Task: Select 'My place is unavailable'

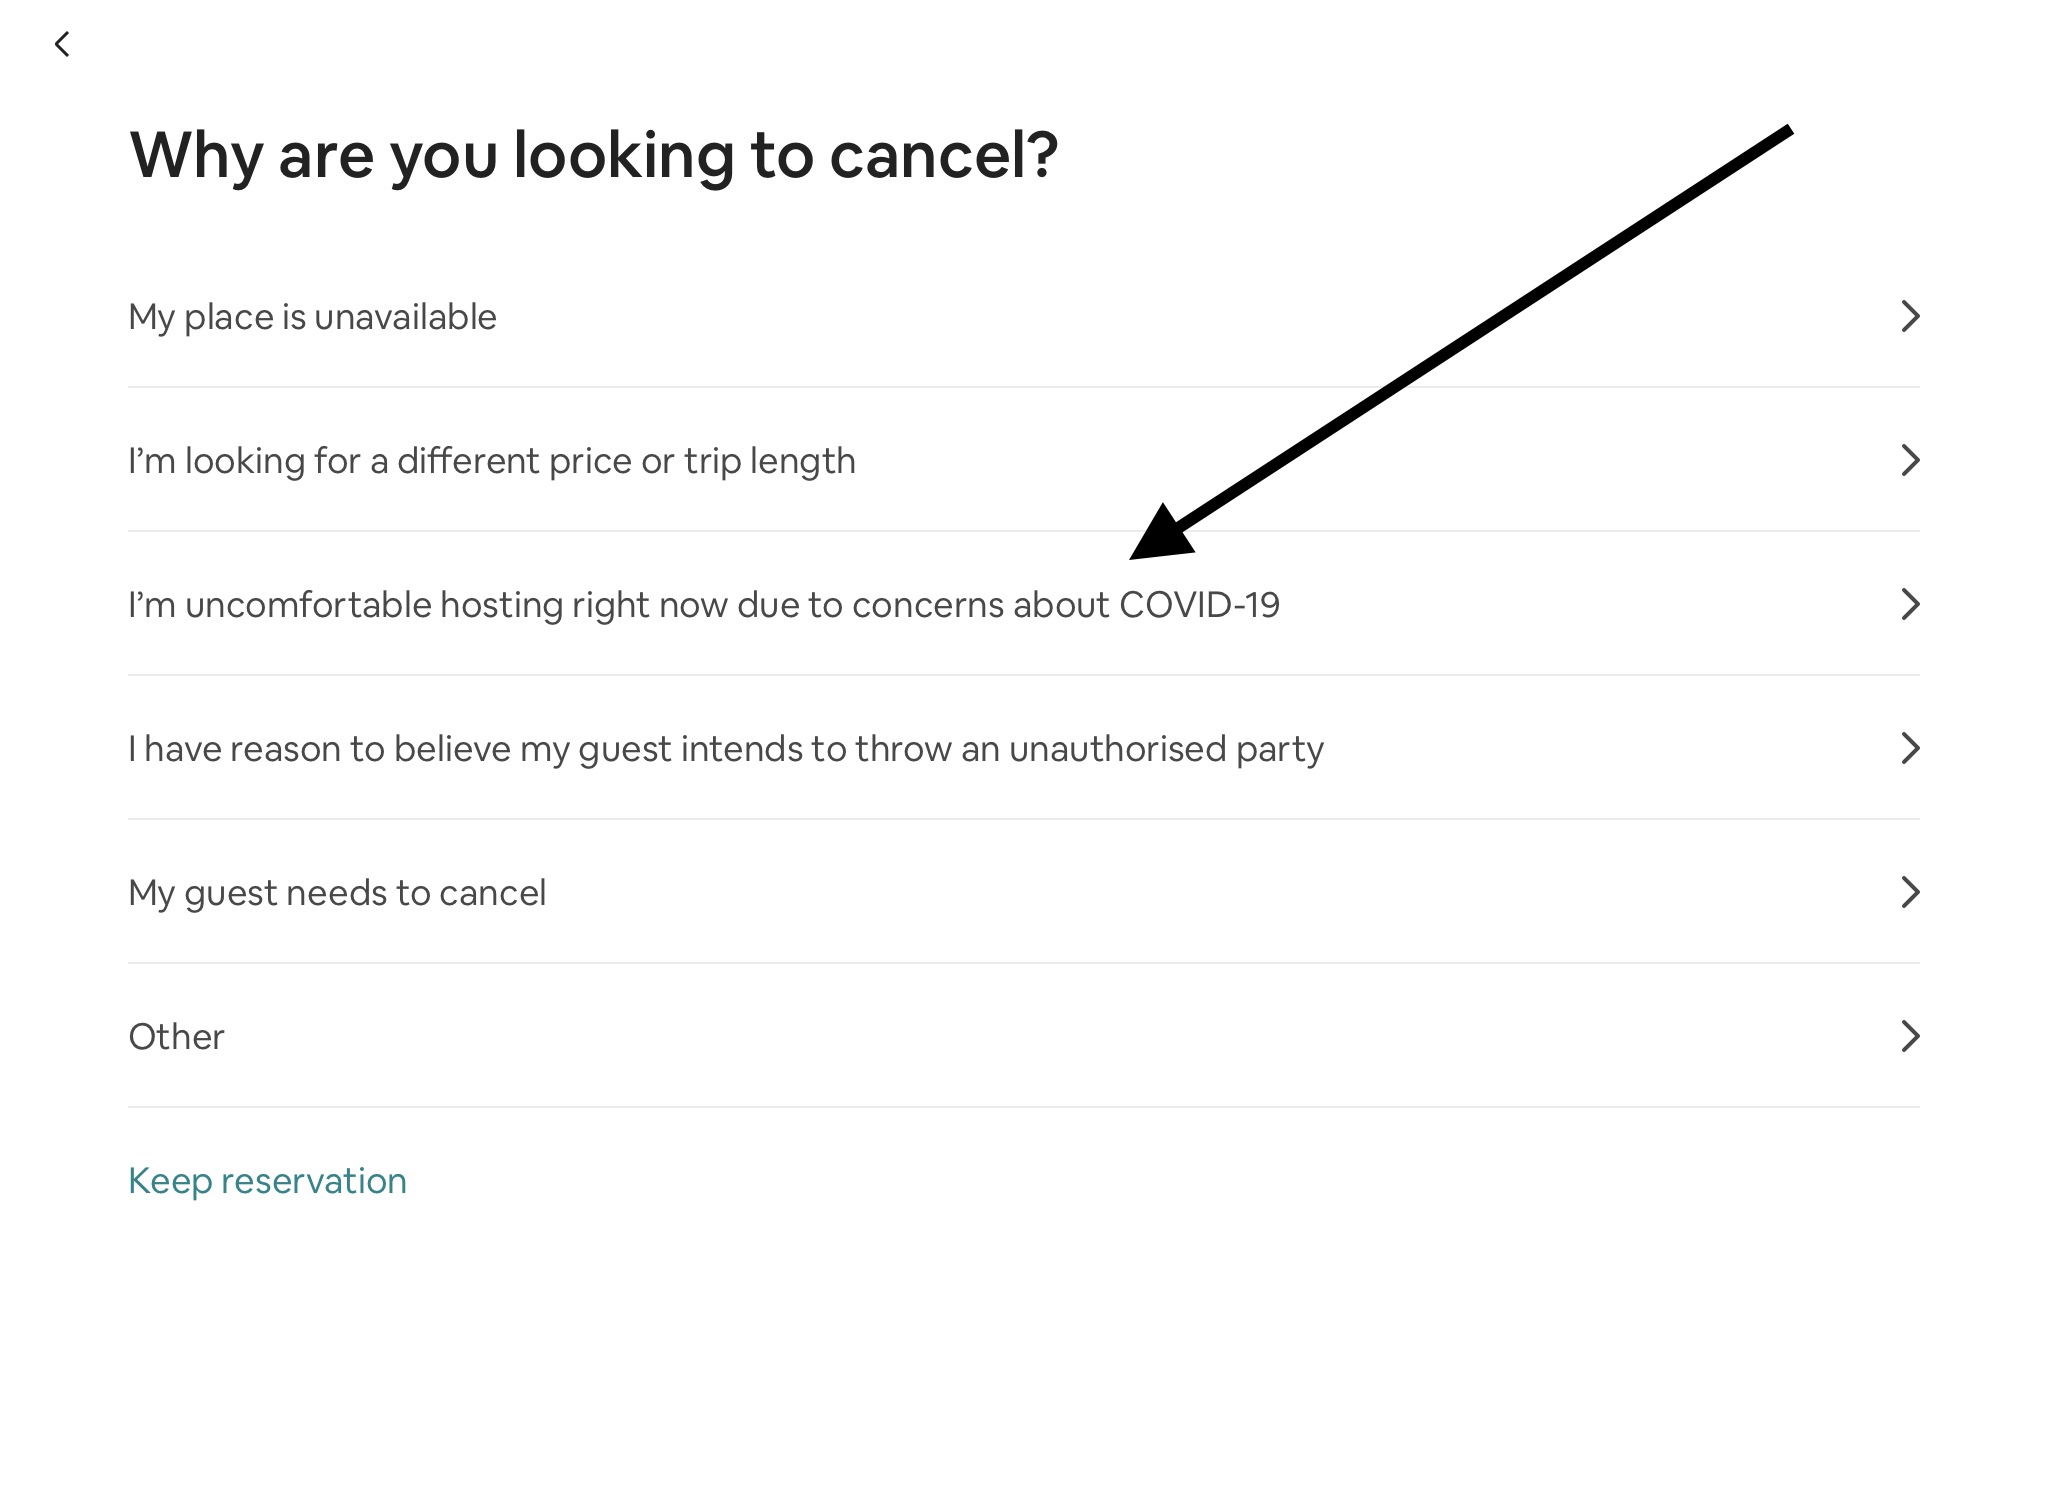Action: coord(312,316)
